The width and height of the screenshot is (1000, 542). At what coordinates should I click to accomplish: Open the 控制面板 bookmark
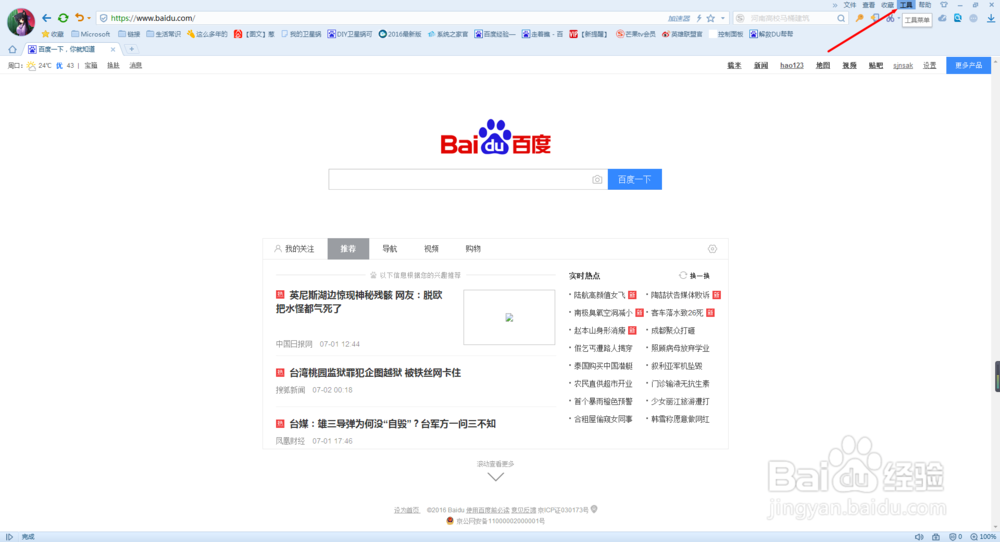point(726,34)
